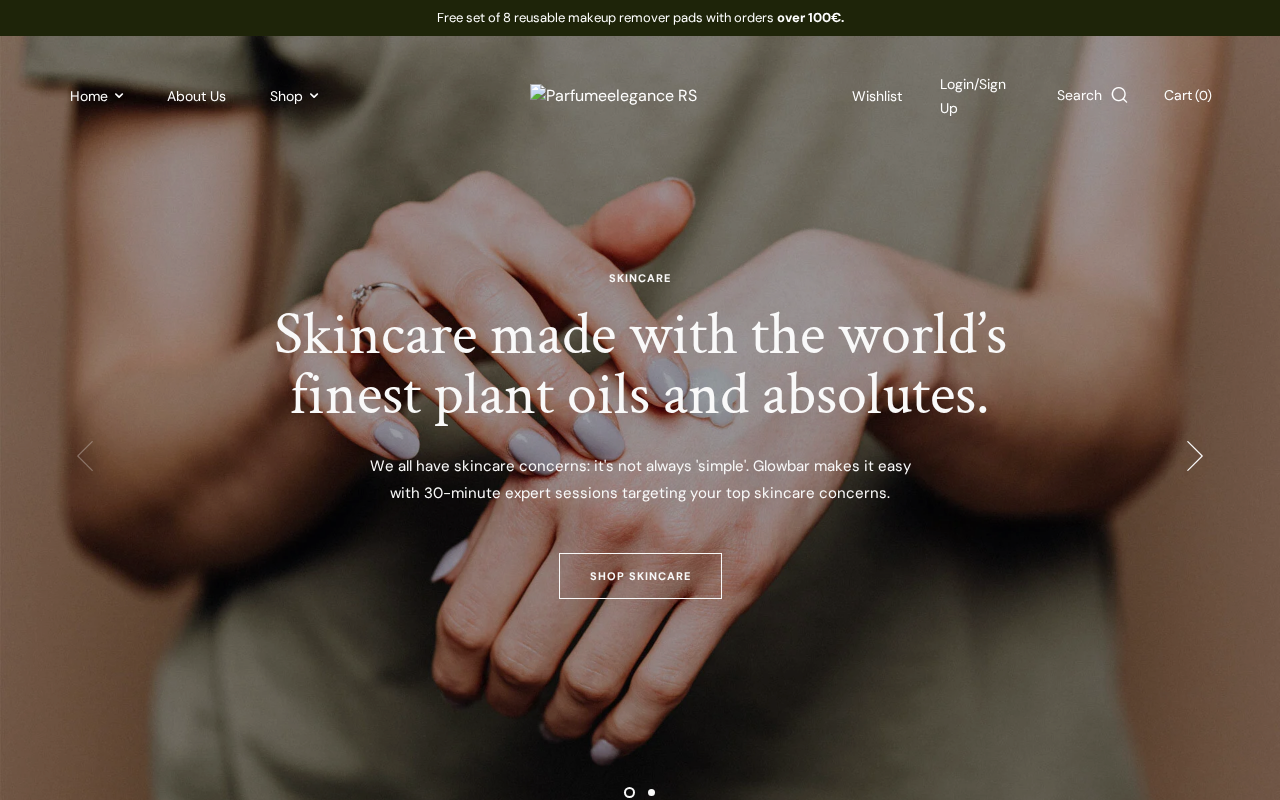
Task: Go to the About Us page
Action: 196,96
